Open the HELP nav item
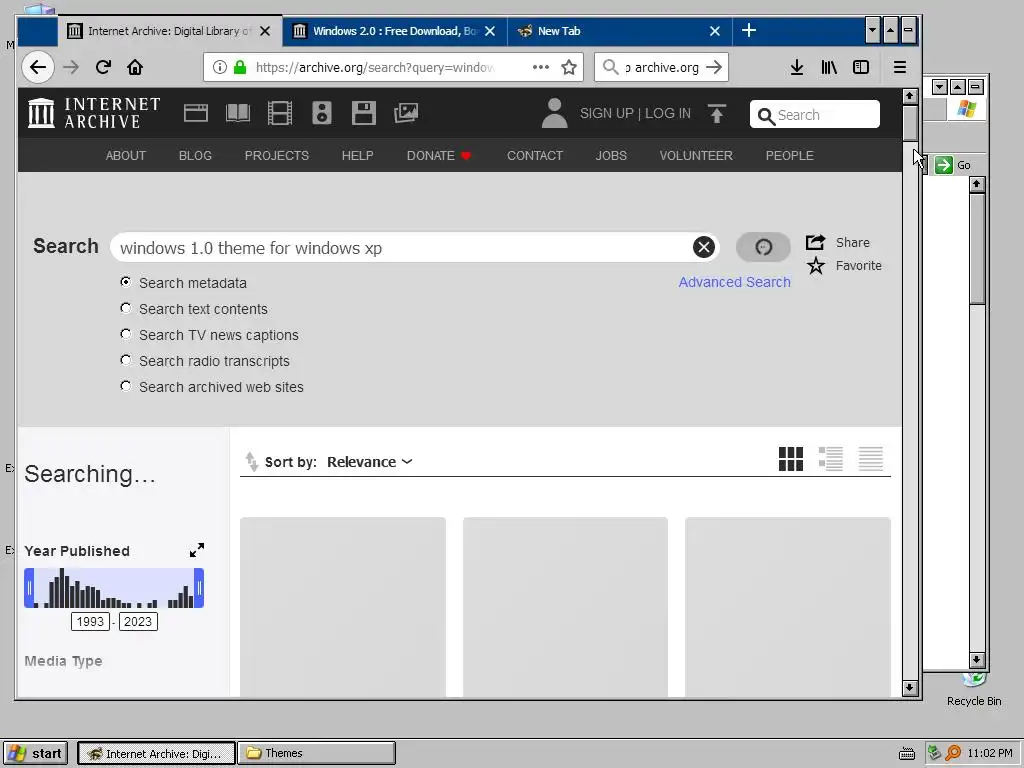Screen dimensions: 1024x768 [357, 155]
